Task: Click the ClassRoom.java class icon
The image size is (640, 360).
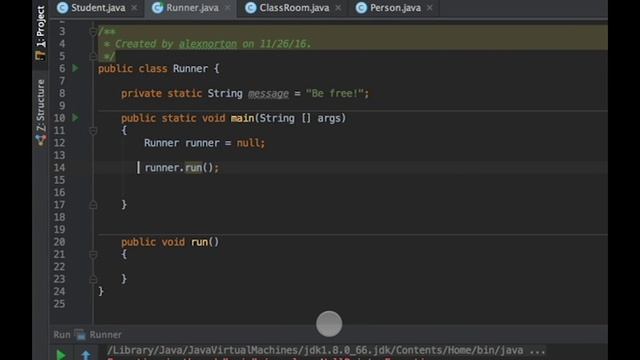Action: click(x=251, y=8)
